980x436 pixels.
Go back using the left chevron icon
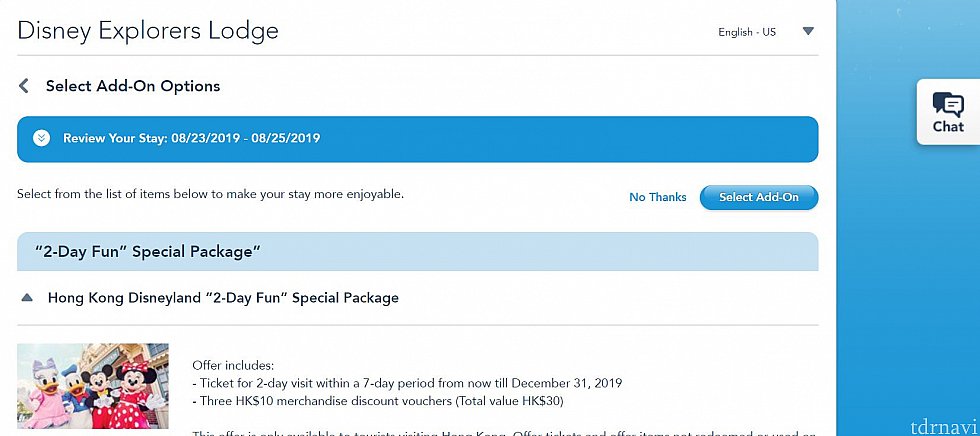pyautogui.click(x=24, y=86)
